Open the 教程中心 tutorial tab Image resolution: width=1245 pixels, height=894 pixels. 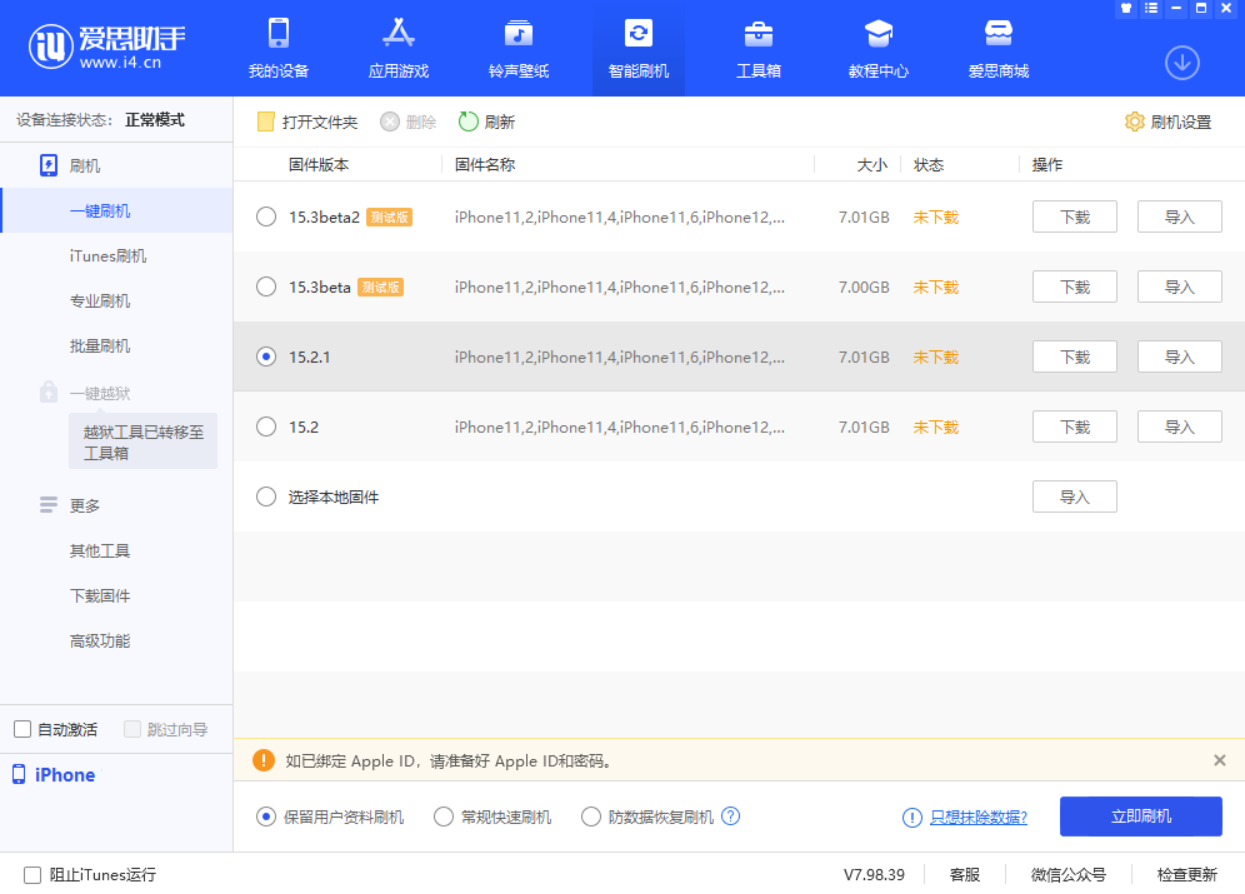878,48
